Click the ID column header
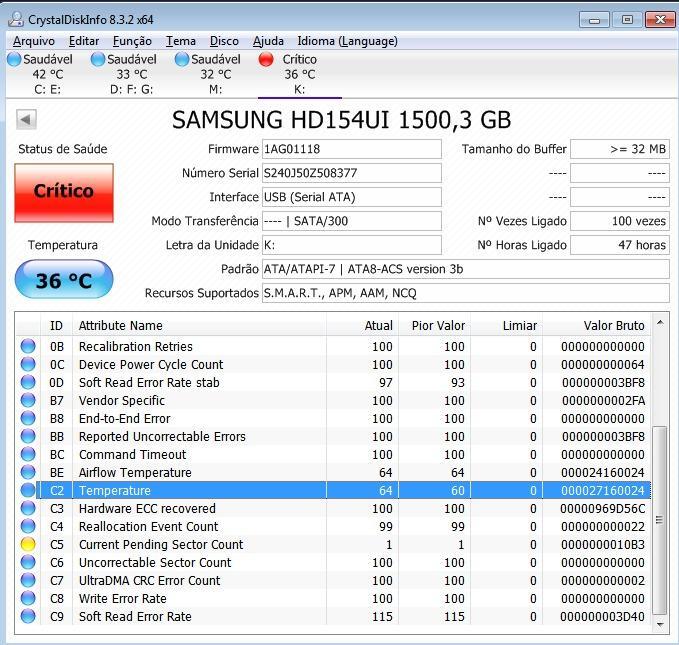Image resolution: width=679 pixels, height=645 pixels. click(56, 325)
